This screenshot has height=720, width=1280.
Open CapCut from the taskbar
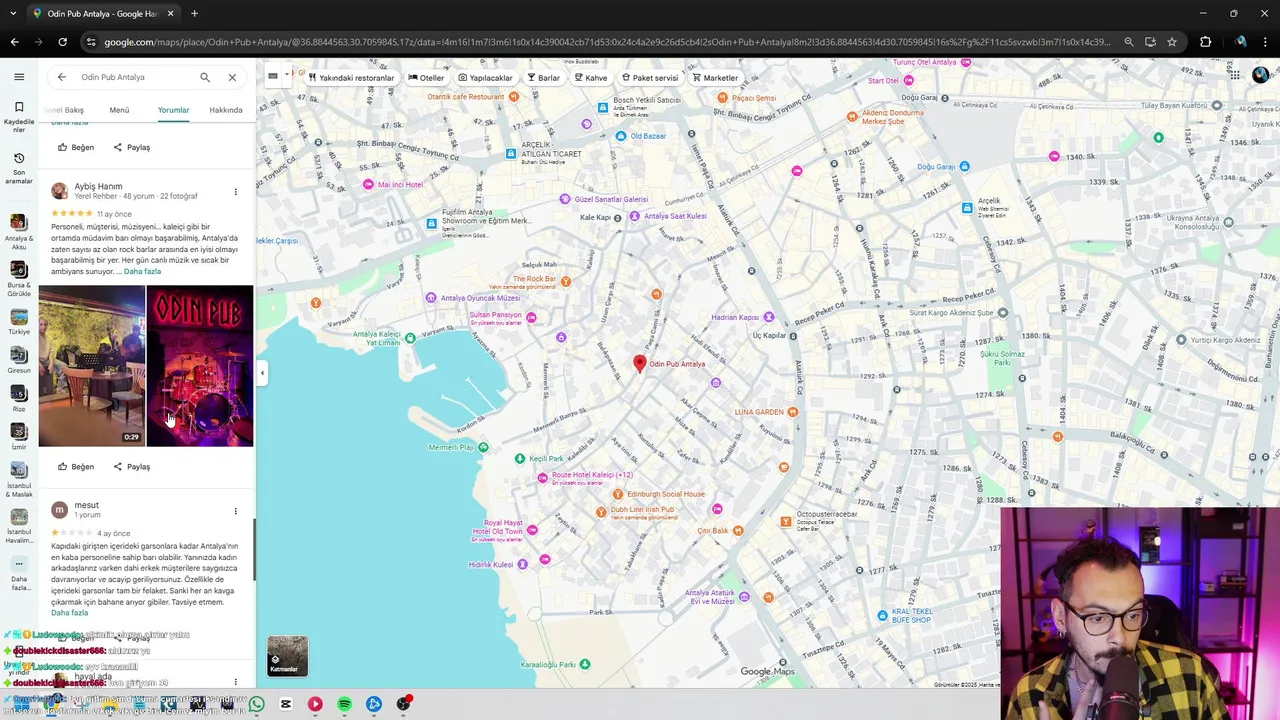(286, 704)
